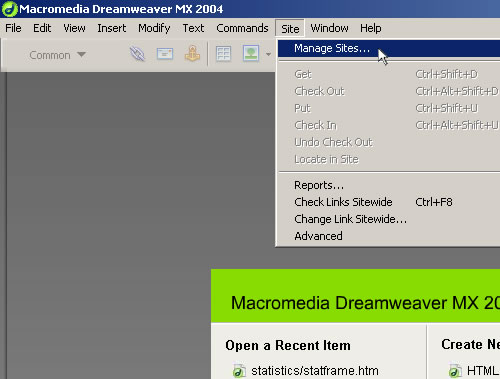
Task: Open the Edit menu
Action: [x=42, y=28]
